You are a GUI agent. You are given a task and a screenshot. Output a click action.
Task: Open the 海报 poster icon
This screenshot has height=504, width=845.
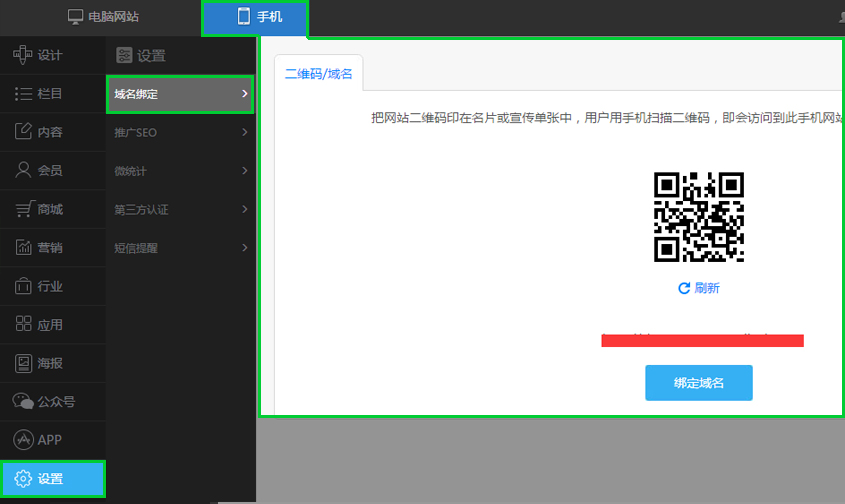(x=23, y=363)
